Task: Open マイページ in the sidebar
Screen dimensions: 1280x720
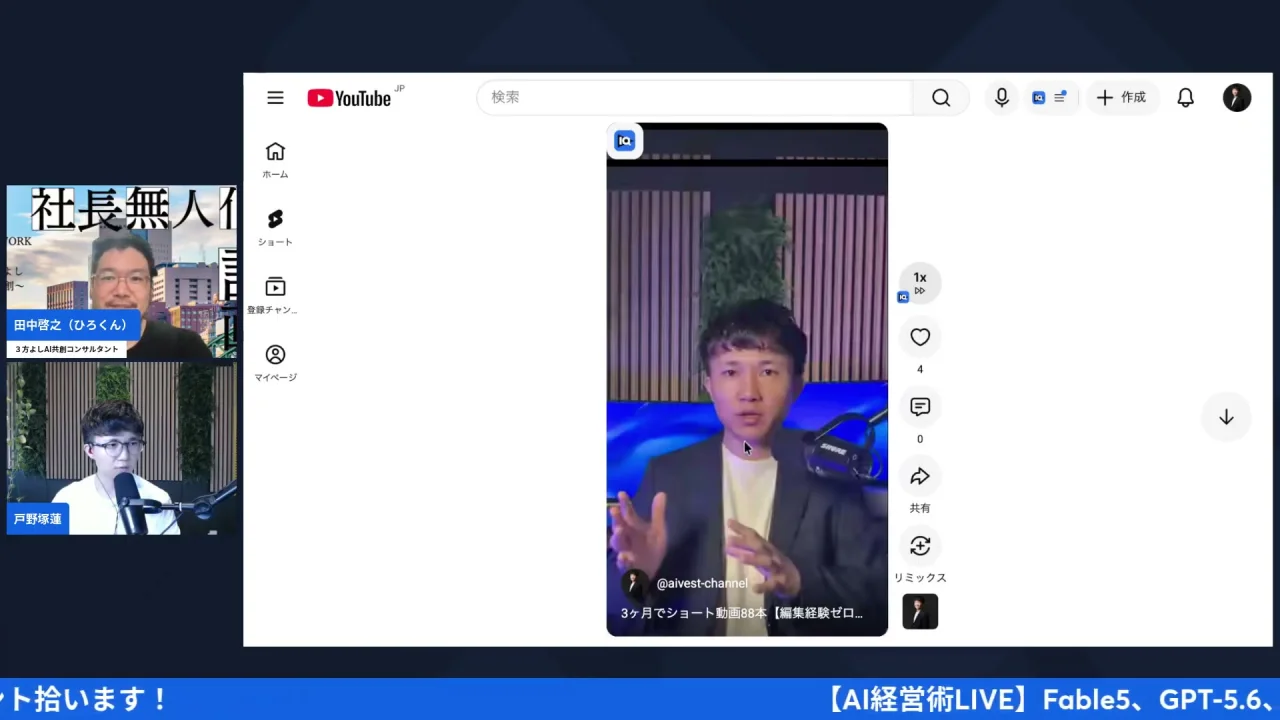Action: coord(275,363)
